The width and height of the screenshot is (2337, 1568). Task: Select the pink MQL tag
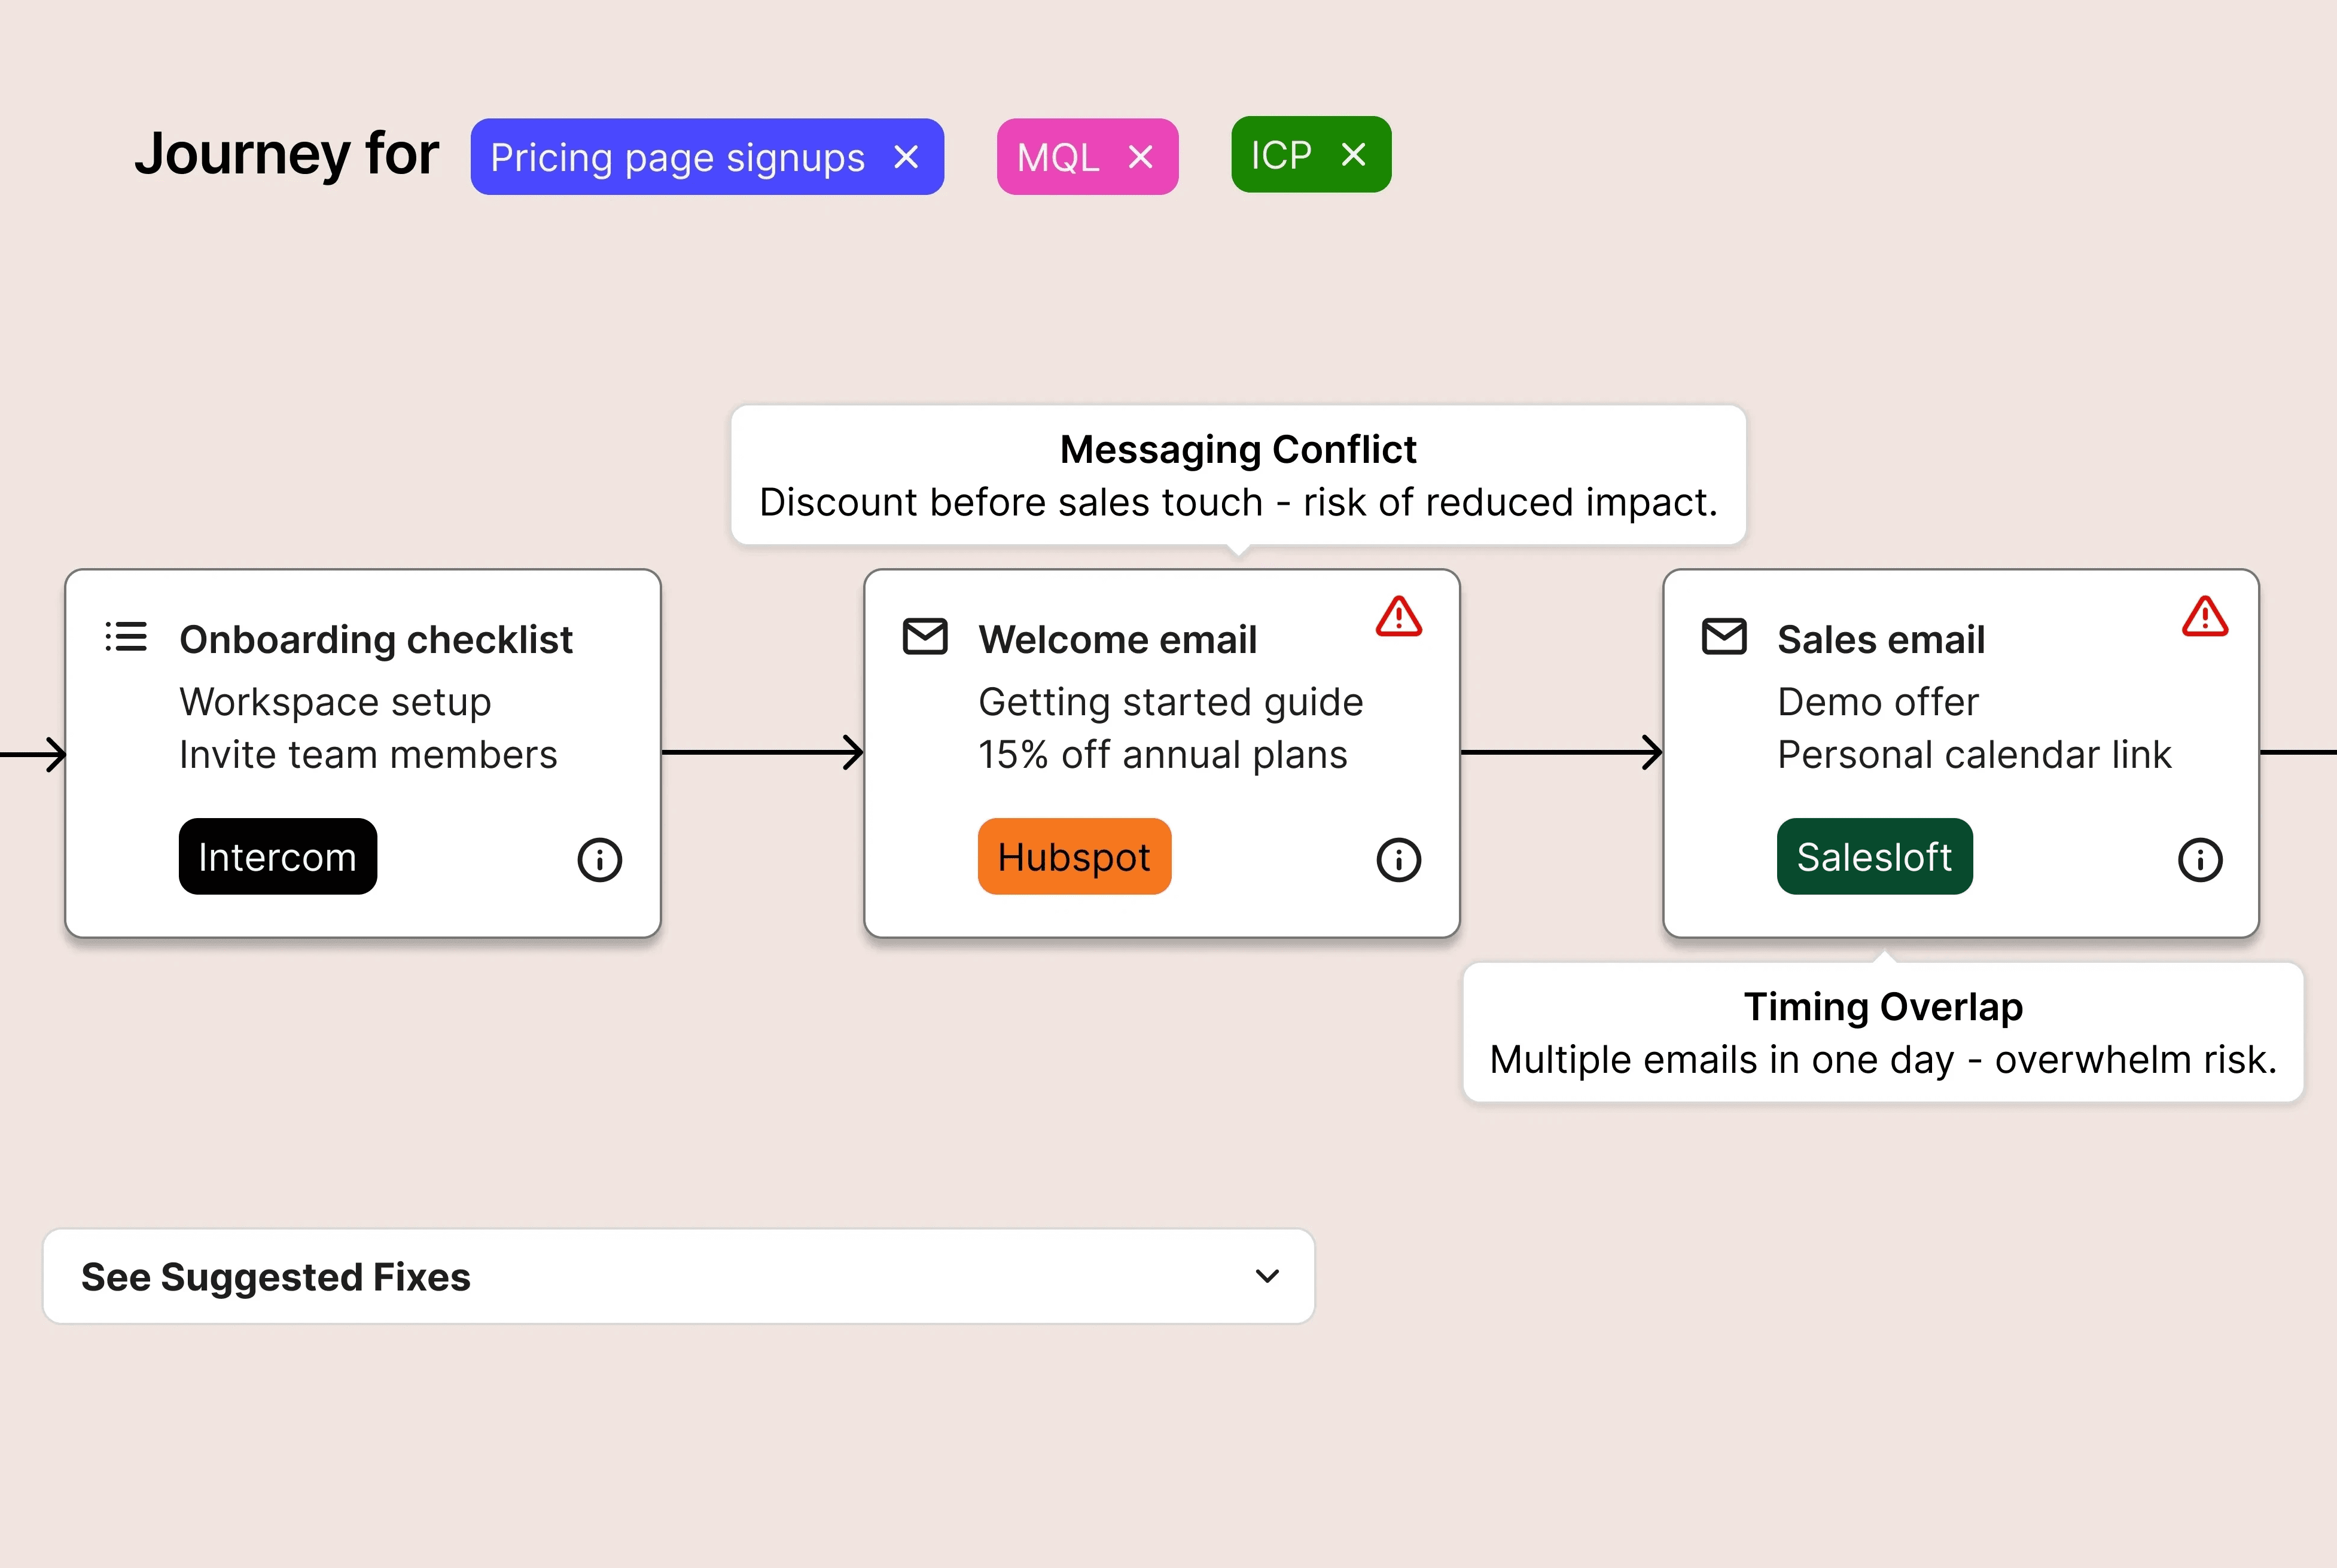tap(1058, 157)
